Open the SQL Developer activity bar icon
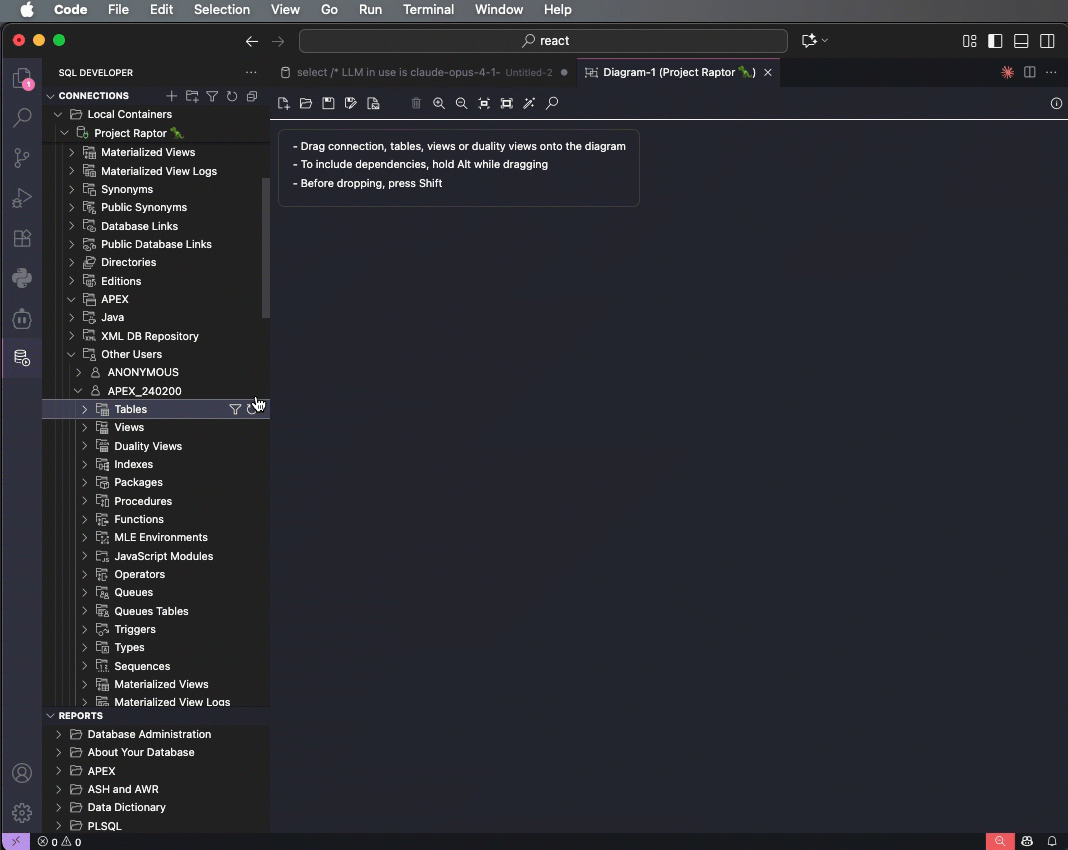 [22, 358]
